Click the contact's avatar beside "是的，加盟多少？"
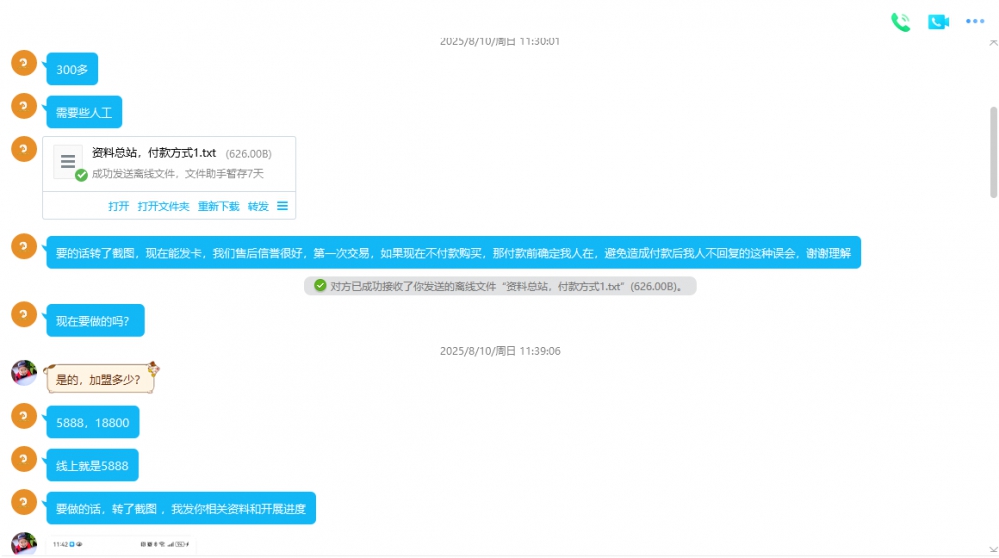The image size is (999, 558). coord(24,373)
